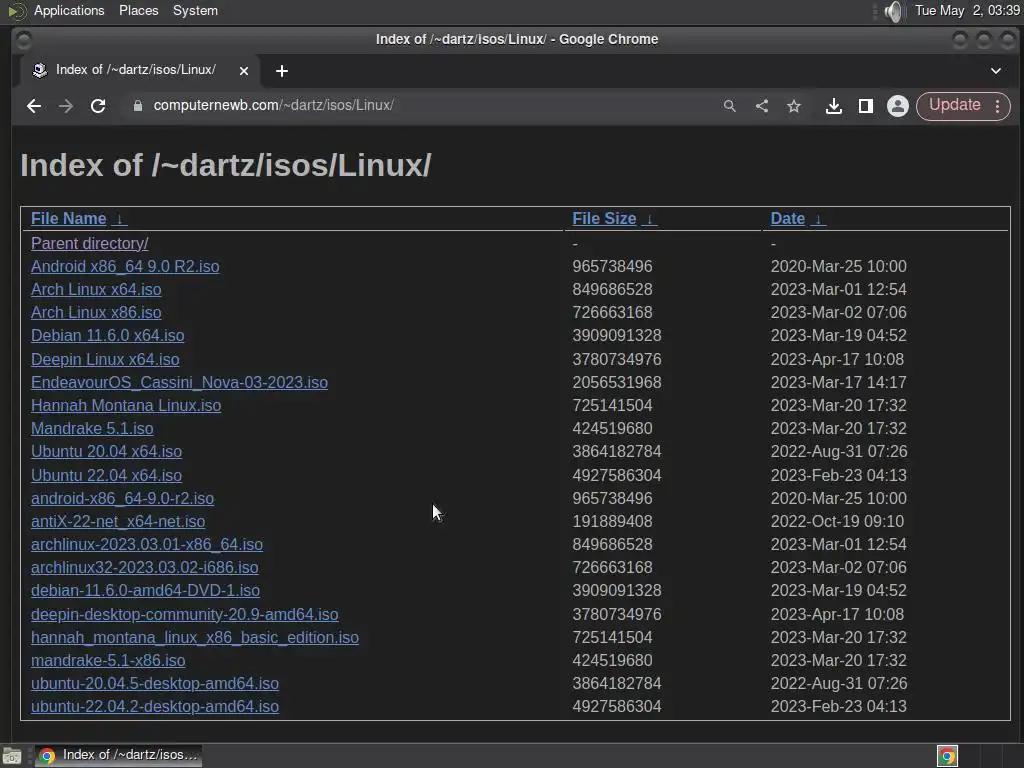Download android-x86_64-9.0-r2.iso

(122, 498)
